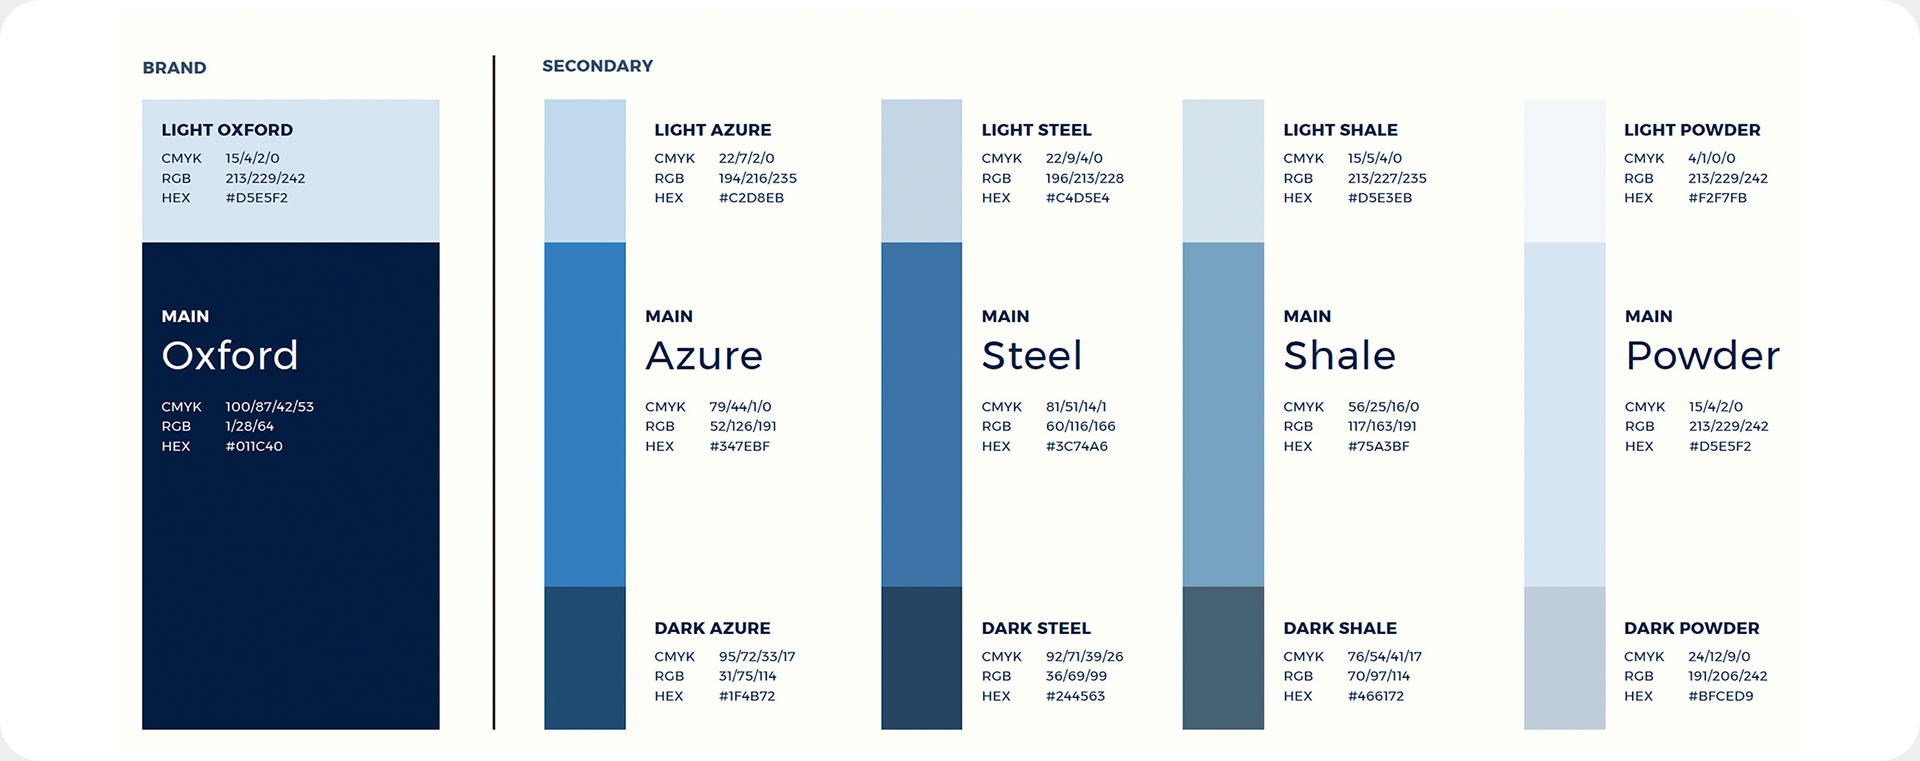The height and width of the screenshot is (761, 1920).
Task: Click the Light Powder color swatch
Action: 1564,170
